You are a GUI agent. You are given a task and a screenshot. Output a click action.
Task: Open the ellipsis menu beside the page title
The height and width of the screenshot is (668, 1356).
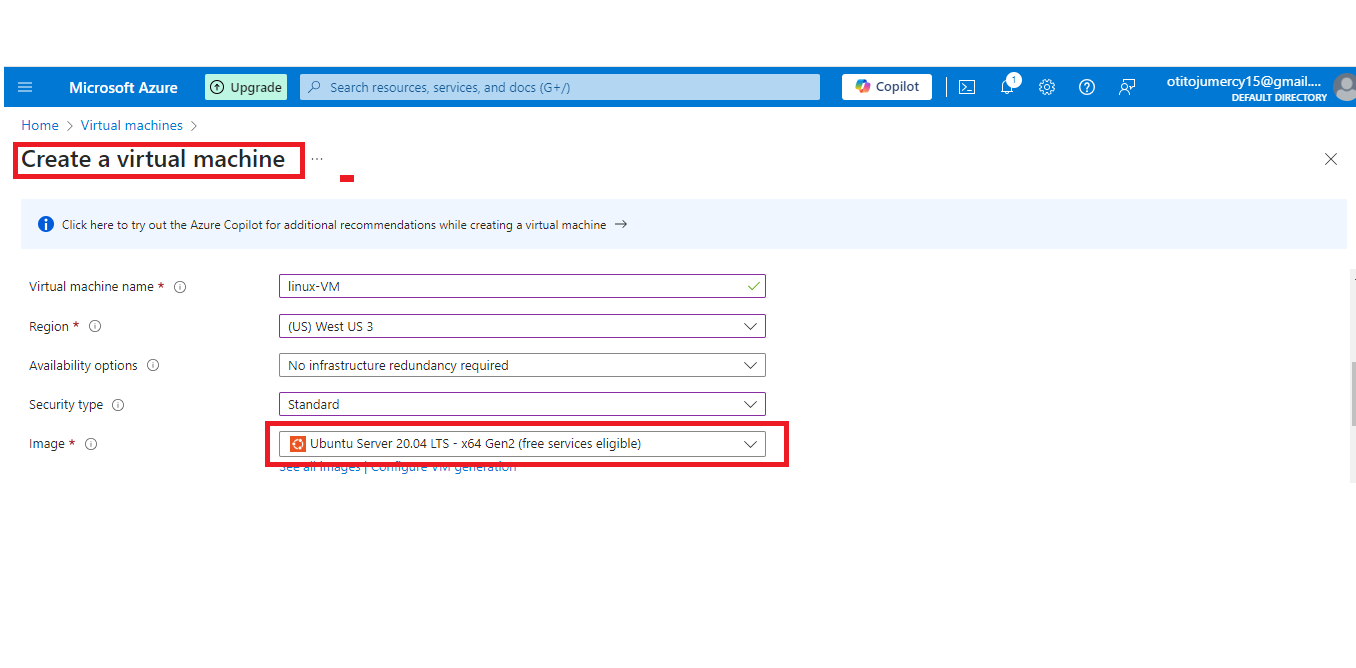[317, 159]
